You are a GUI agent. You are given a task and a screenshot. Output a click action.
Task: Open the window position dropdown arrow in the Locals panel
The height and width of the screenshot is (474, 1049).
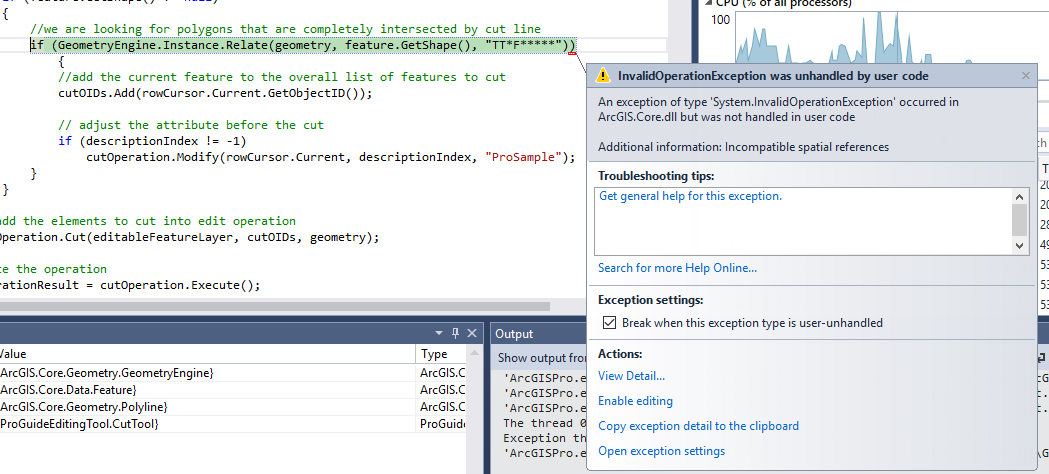(x=439, y=333)
